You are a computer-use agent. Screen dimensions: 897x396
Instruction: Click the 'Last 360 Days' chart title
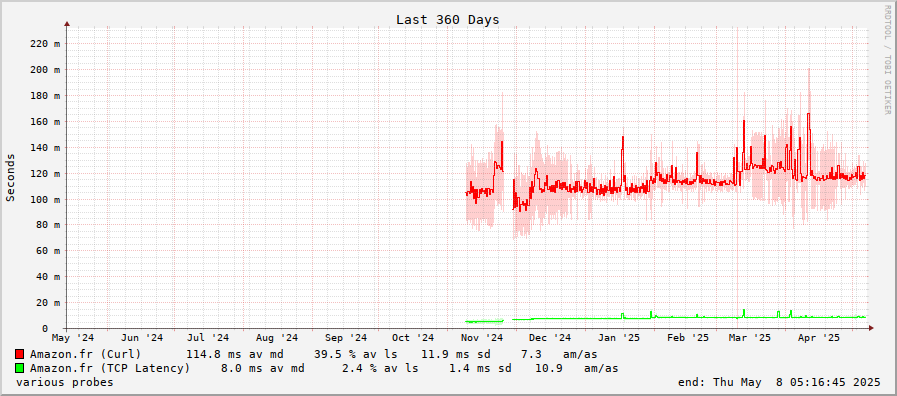[x=447, y=19]
